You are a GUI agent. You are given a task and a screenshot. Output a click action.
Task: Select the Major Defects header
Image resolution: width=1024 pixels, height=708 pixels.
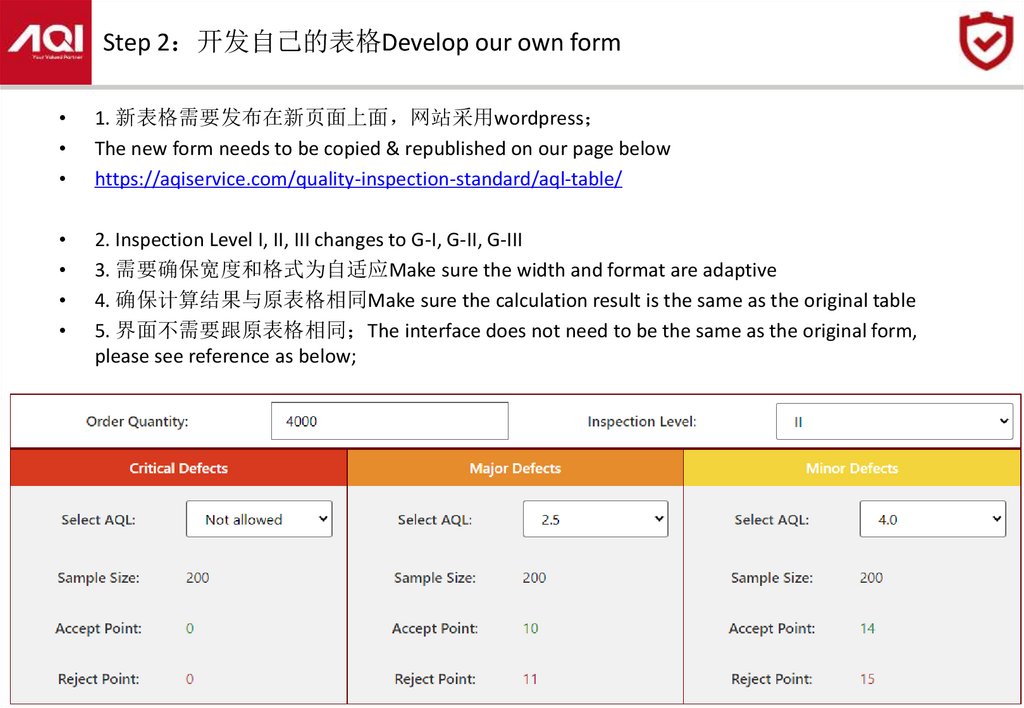pos(515,468)
